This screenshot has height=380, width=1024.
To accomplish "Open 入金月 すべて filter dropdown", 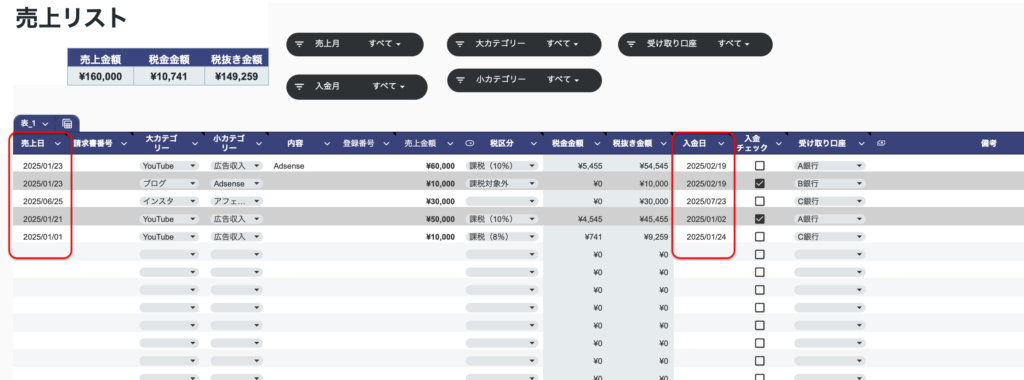I will (389, 86).
